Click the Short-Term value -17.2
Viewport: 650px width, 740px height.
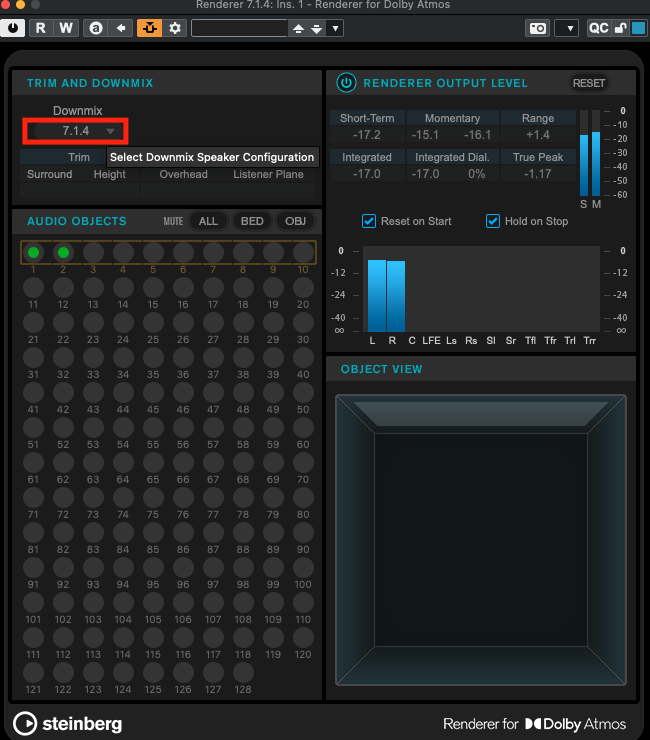pos(367,135)
